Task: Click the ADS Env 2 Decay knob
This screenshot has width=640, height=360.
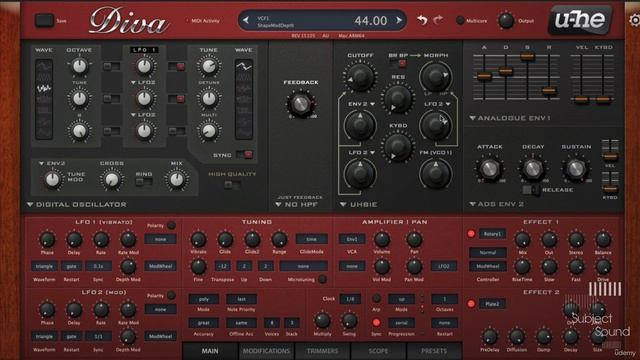Action: pos(533,168)
